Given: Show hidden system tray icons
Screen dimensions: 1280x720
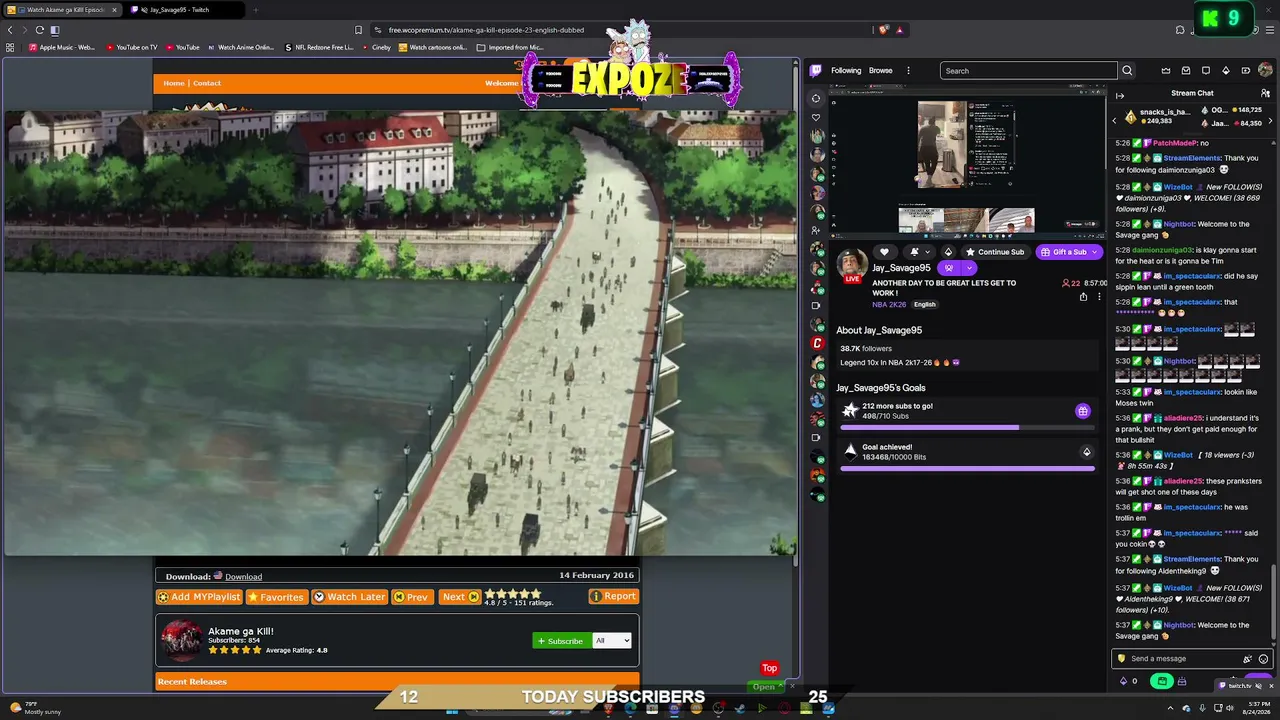Looking at the screenshot, I should 1170,709.
